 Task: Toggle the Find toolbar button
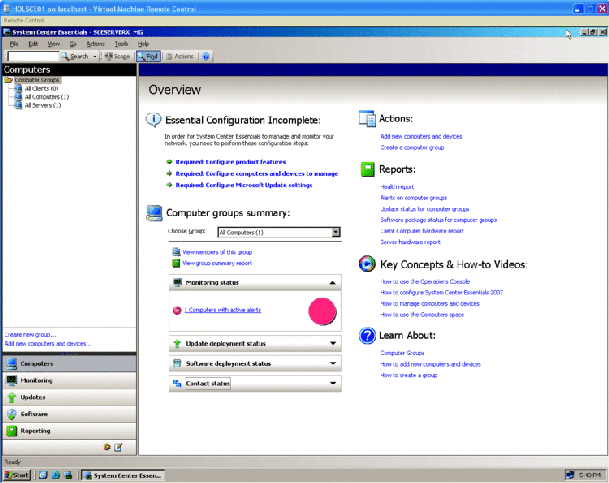(x=148, y=56)
